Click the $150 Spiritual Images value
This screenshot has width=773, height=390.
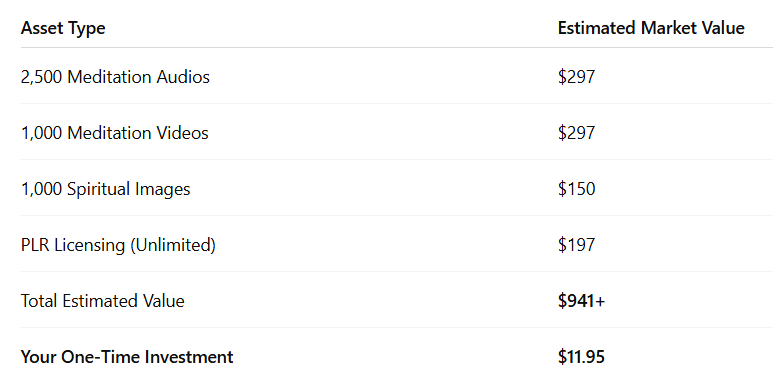click(576, 189)
